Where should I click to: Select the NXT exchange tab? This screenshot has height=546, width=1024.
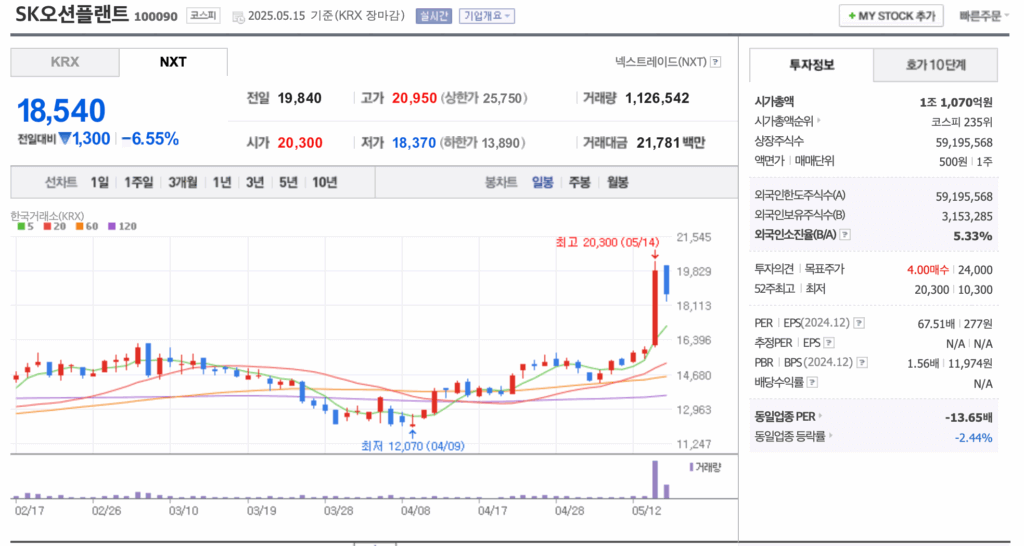tap(173, 62)
